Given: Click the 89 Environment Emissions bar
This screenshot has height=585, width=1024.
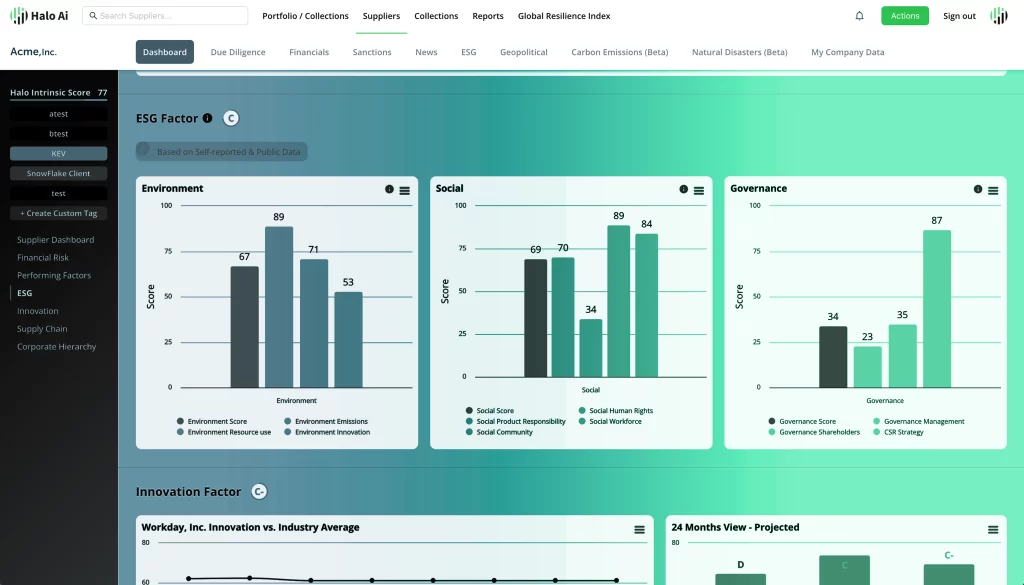Looking at the screenshot, I should click(279, 307).
